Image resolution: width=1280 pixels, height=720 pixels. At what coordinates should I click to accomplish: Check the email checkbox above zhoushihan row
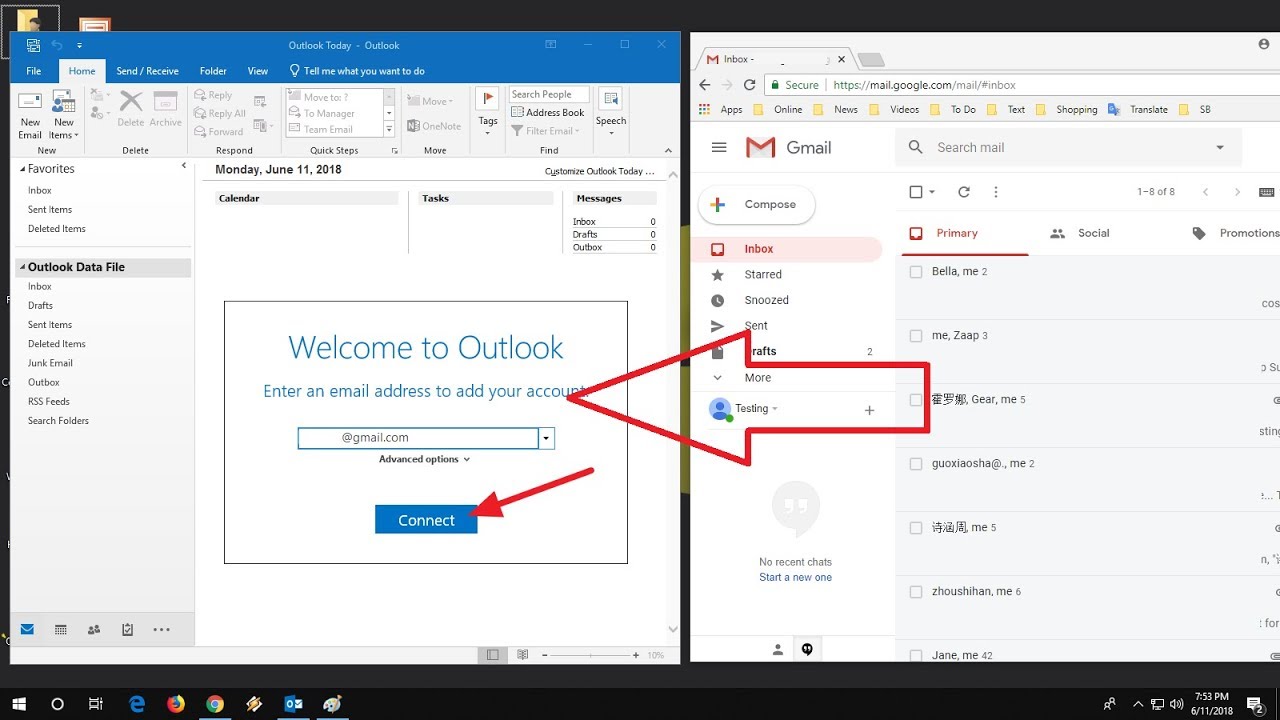916,528
